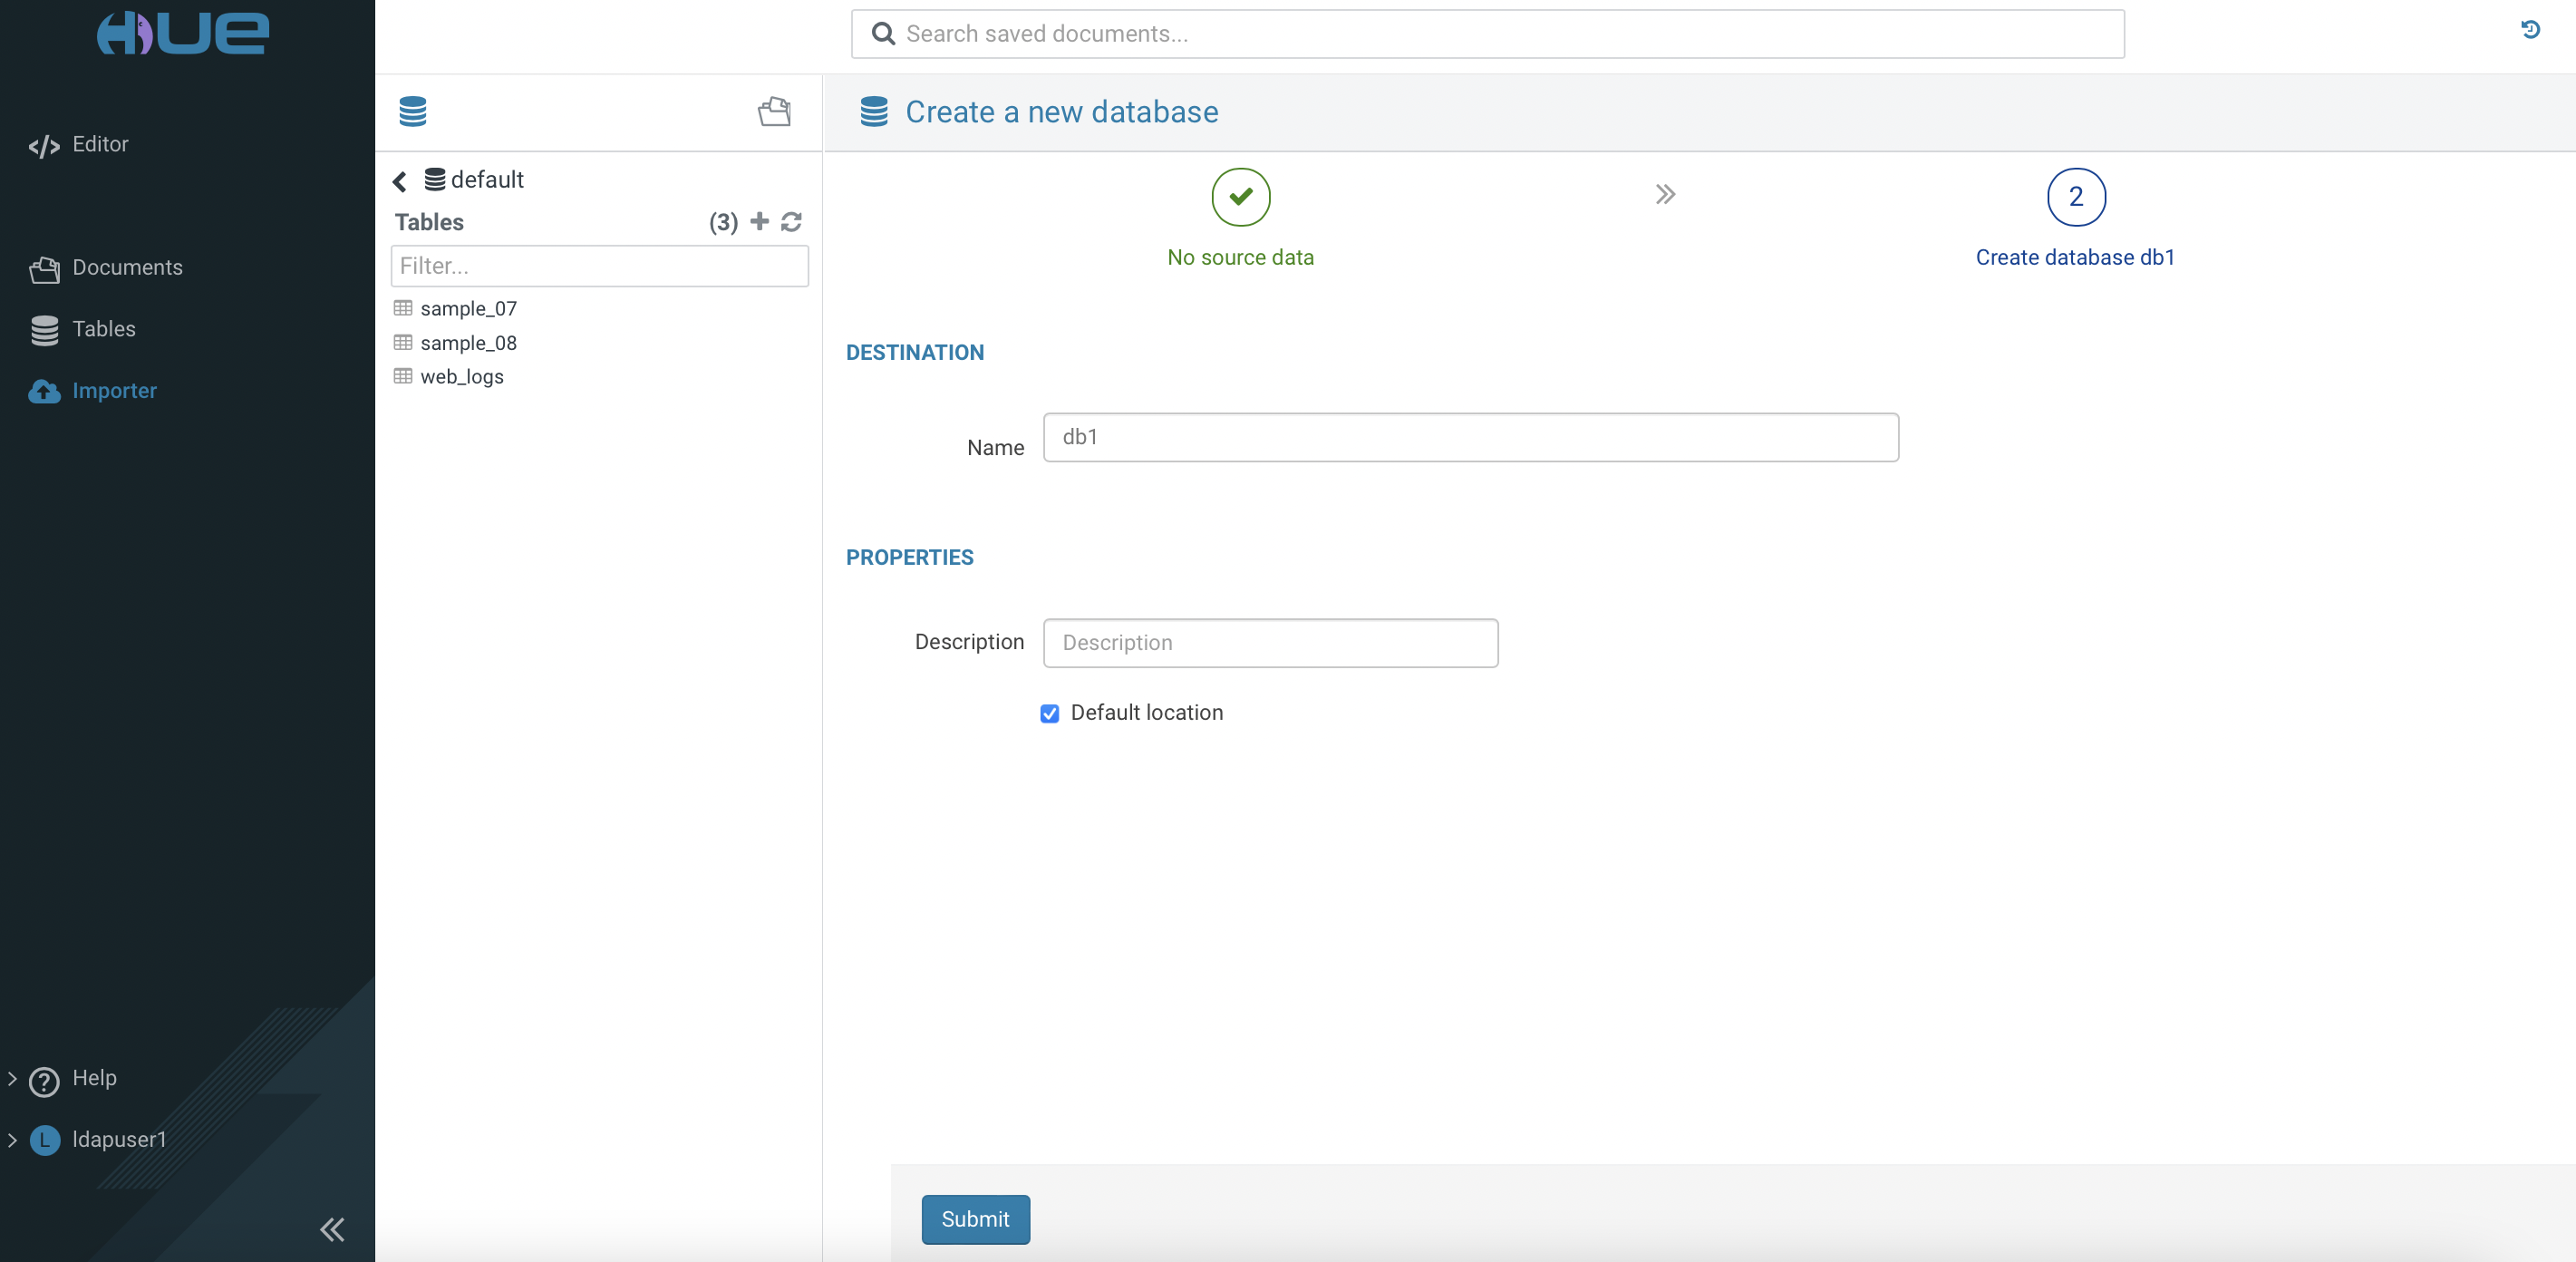Click the completed No source data step
Viewport: 2576px width, 1262px height.
pyautogui.click(x=1240, y=197)
